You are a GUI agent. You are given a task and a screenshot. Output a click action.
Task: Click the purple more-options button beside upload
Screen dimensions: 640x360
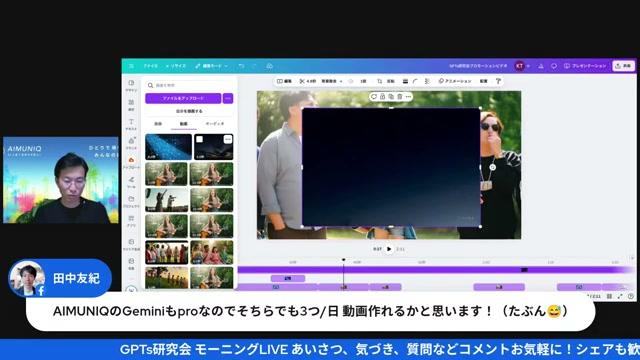pyautogui.click(x=228, y=98)
